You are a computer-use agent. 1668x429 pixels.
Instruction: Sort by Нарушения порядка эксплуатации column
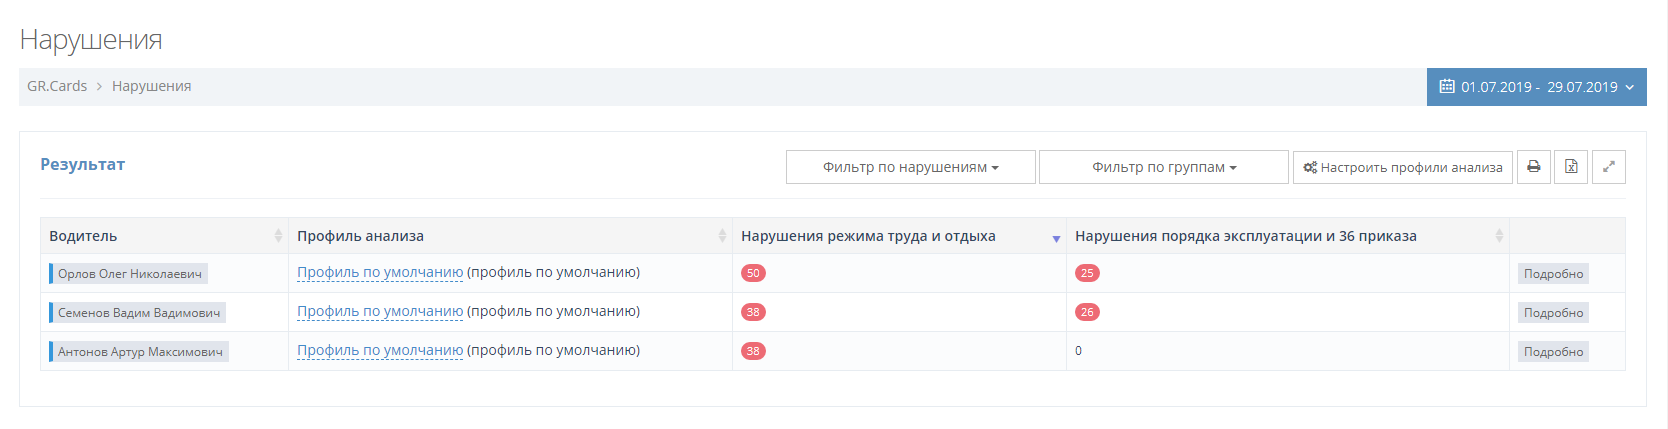(1498, 236)
